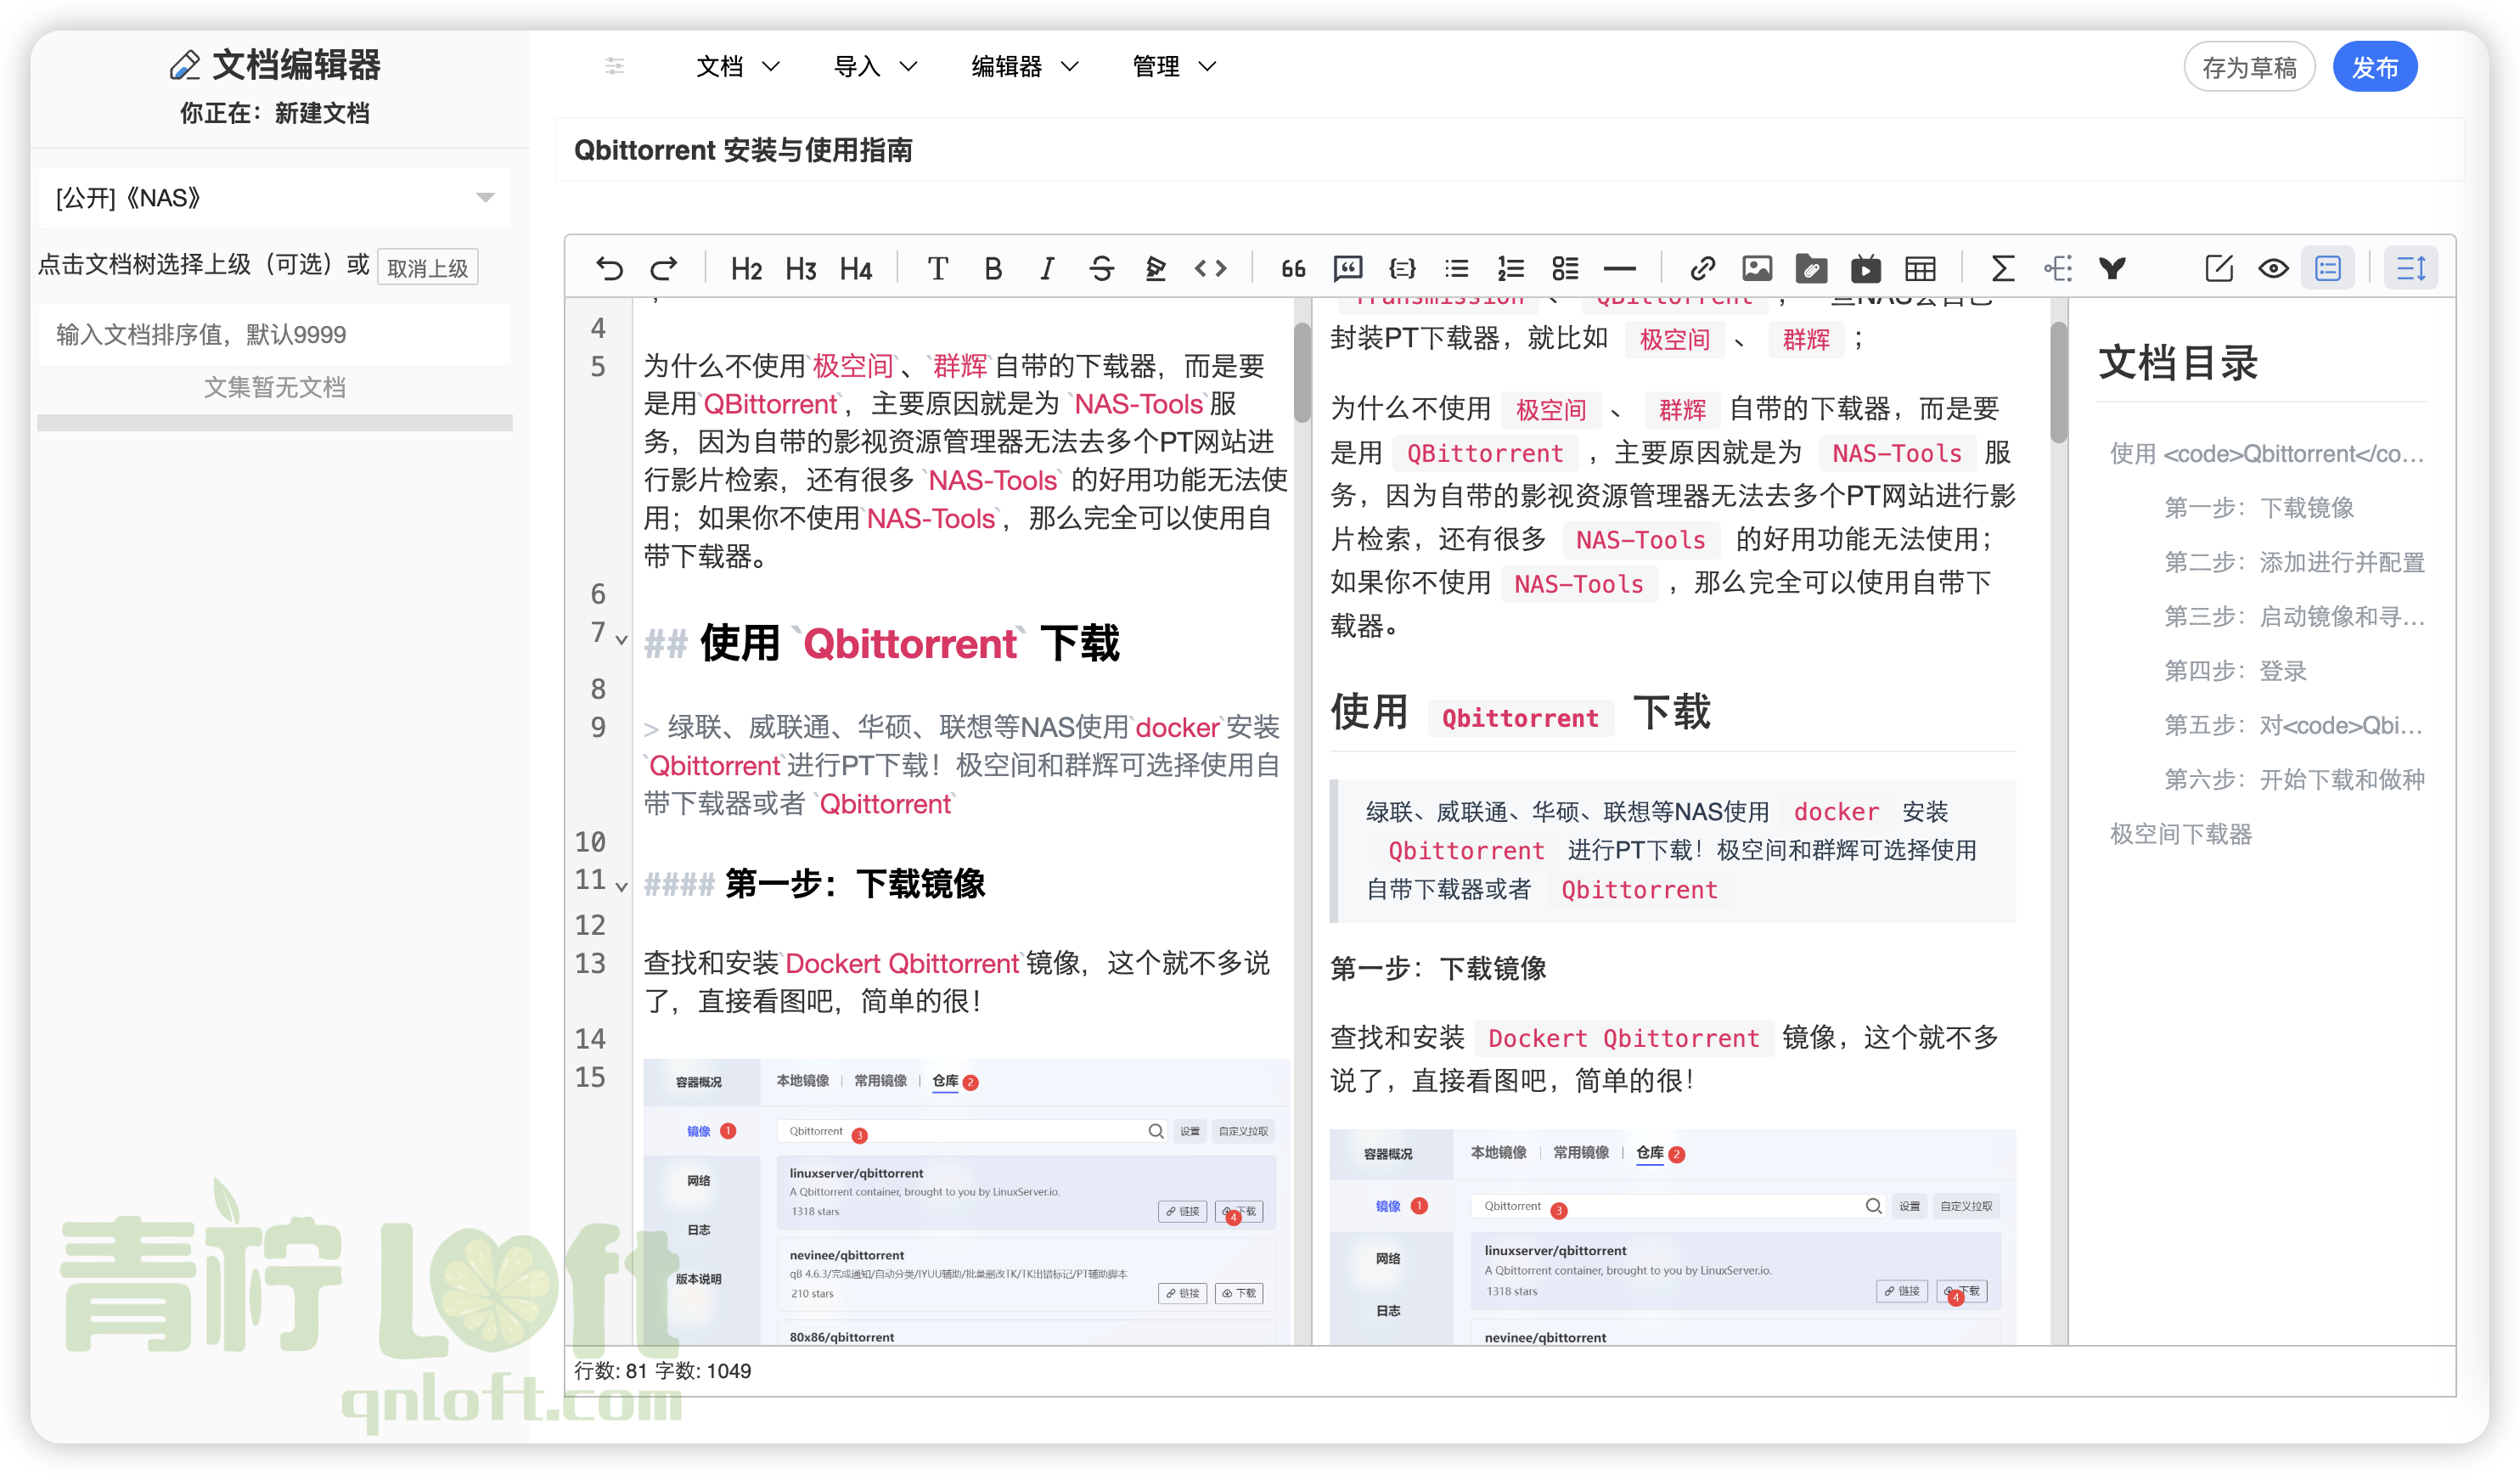
Task: Click the 文档编辑器 logo title
Action: (x=275, y=64)
